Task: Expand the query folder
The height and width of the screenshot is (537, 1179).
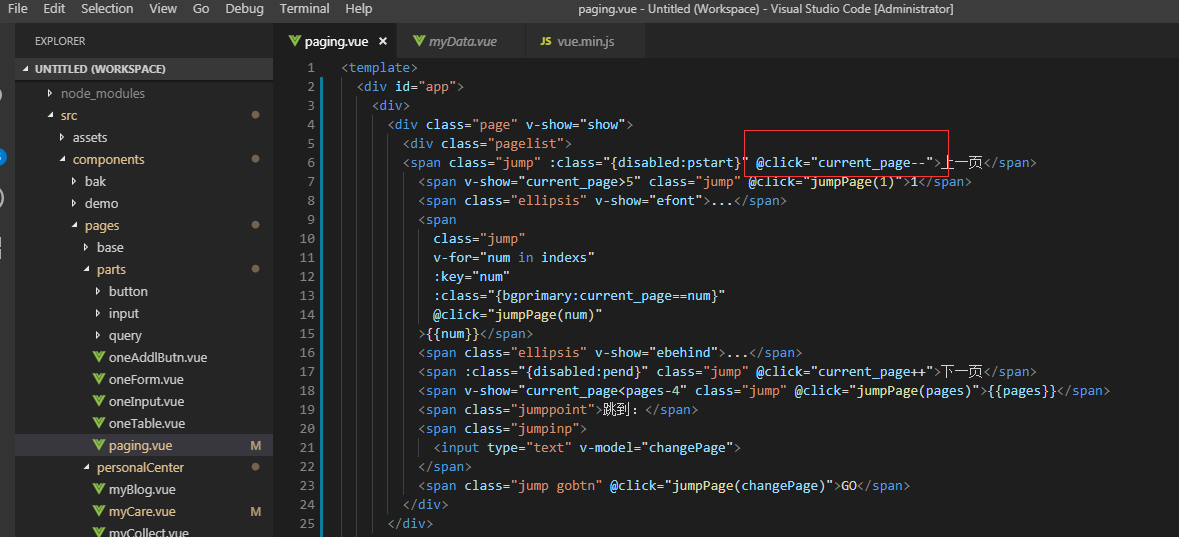Action: click(x=98, y=335)
